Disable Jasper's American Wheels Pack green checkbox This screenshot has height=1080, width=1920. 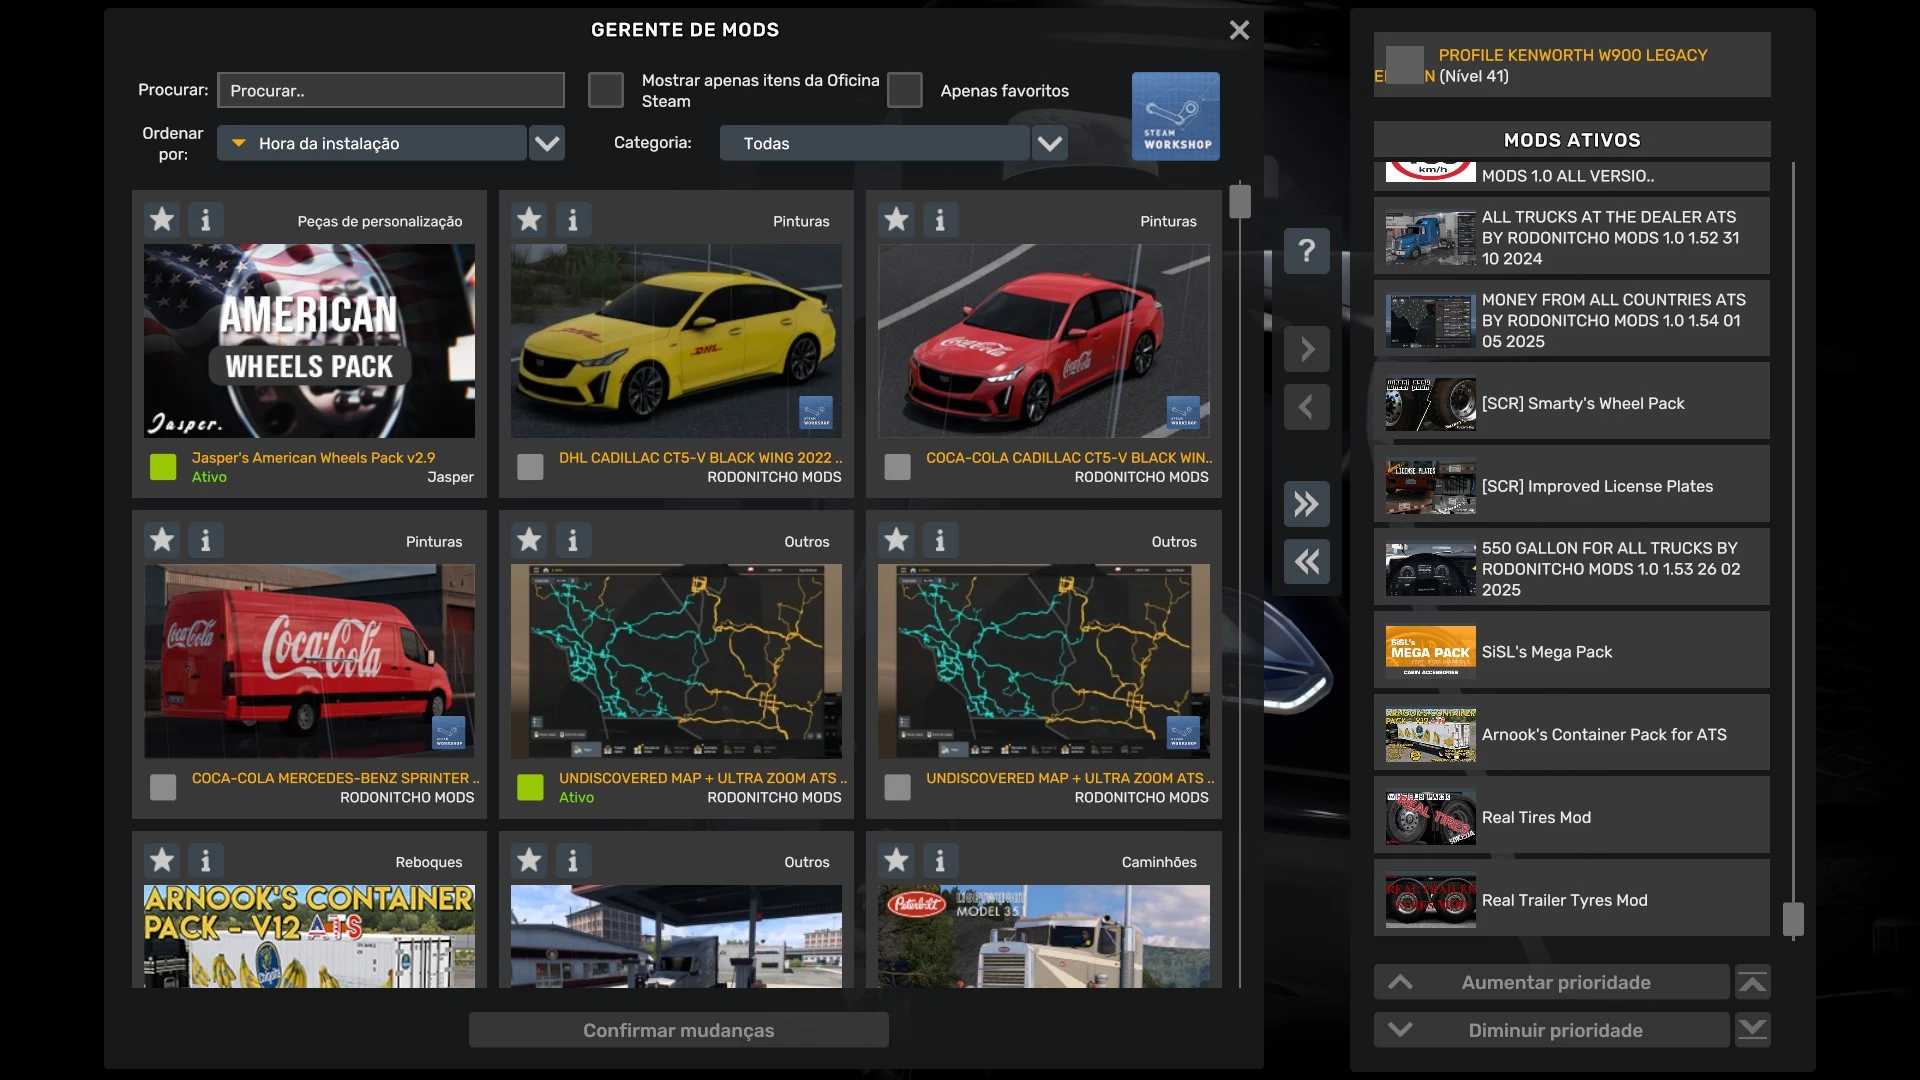click(x=163, y=467)
